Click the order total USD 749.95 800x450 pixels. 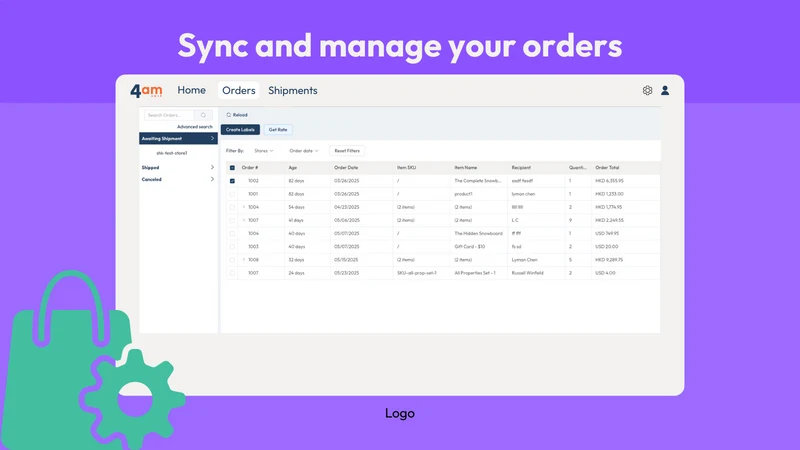[x=607, y=233]
